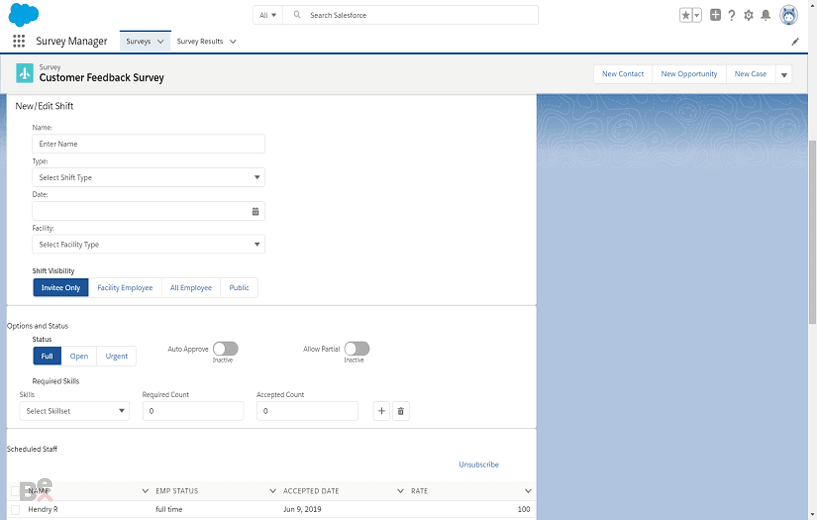Open the Select Facility Type dropdown
The height and width of the screenshot is (520, 817).
148,244
